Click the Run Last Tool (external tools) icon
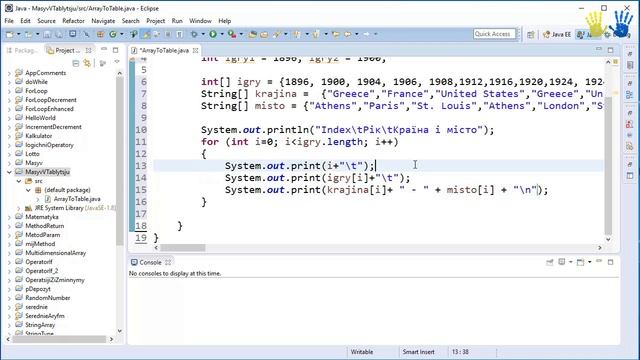 (x=232, y=34)
